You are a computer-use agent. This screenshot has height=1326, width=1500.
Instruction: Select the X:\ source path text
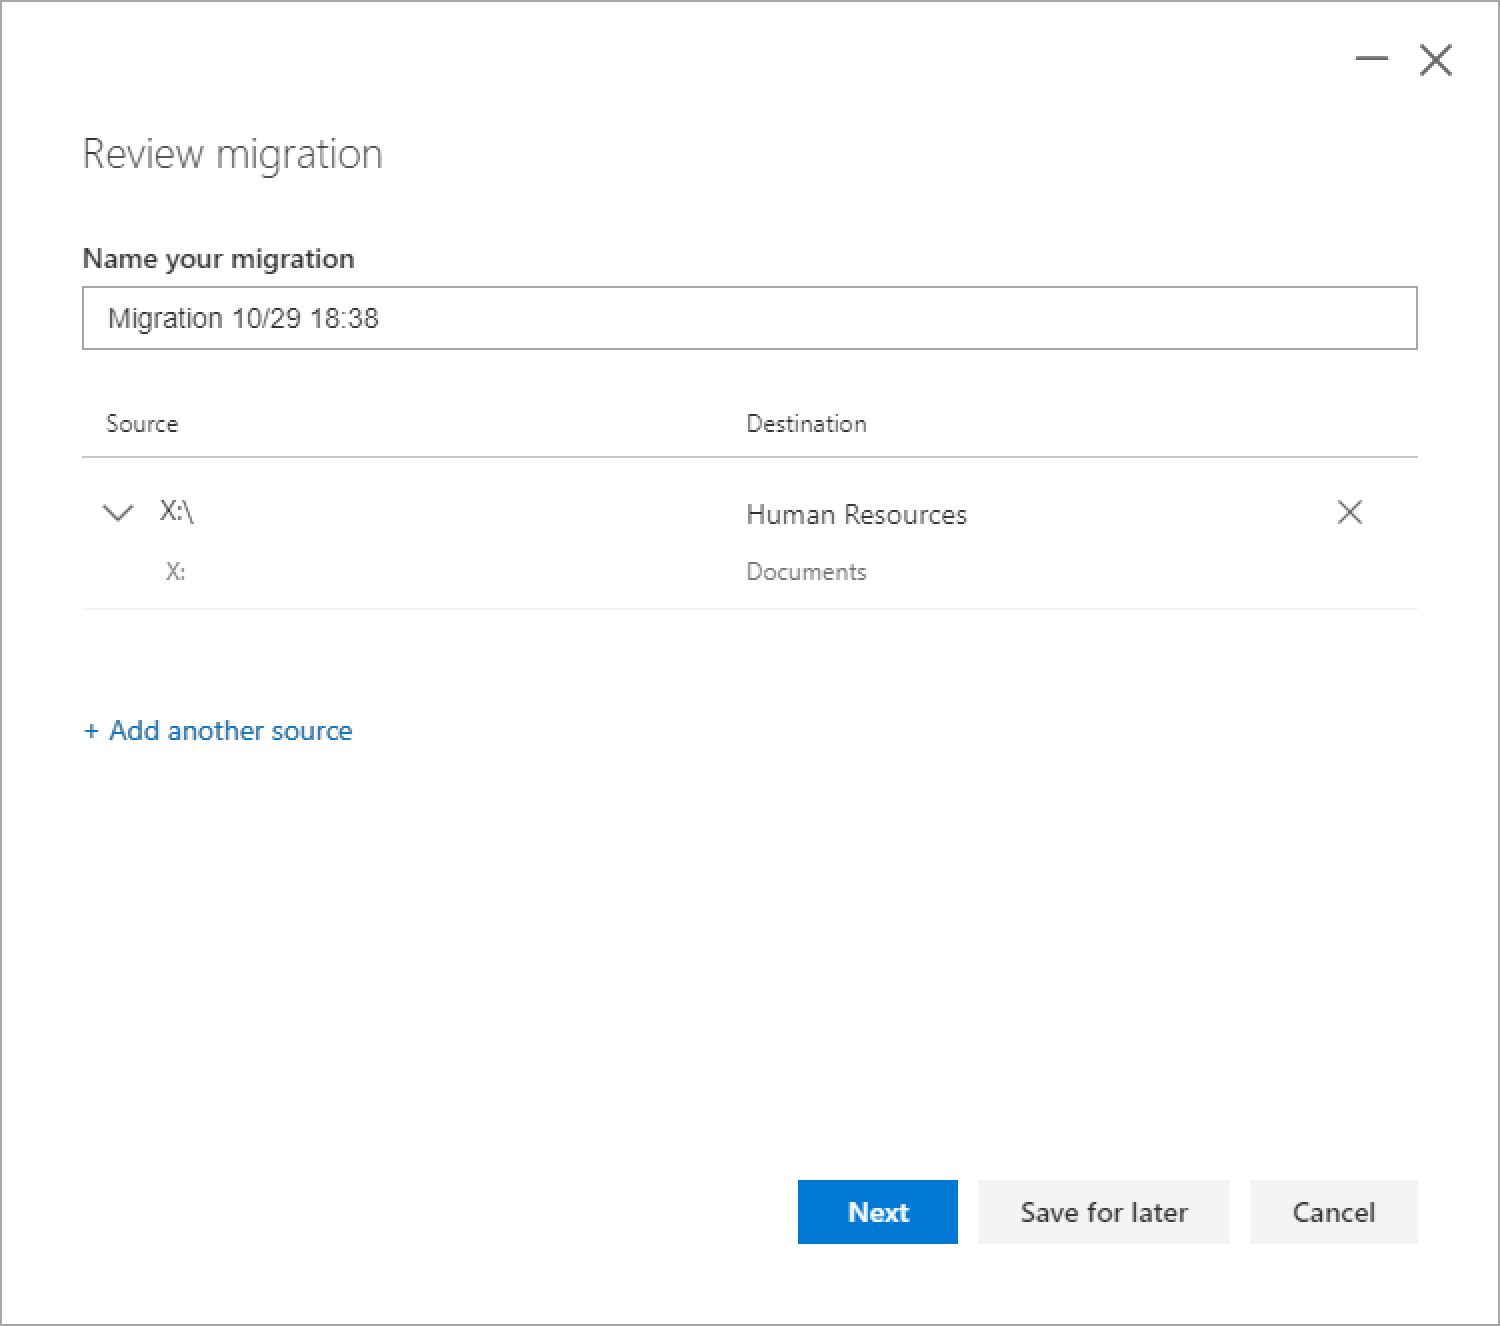tap(177, 512)
